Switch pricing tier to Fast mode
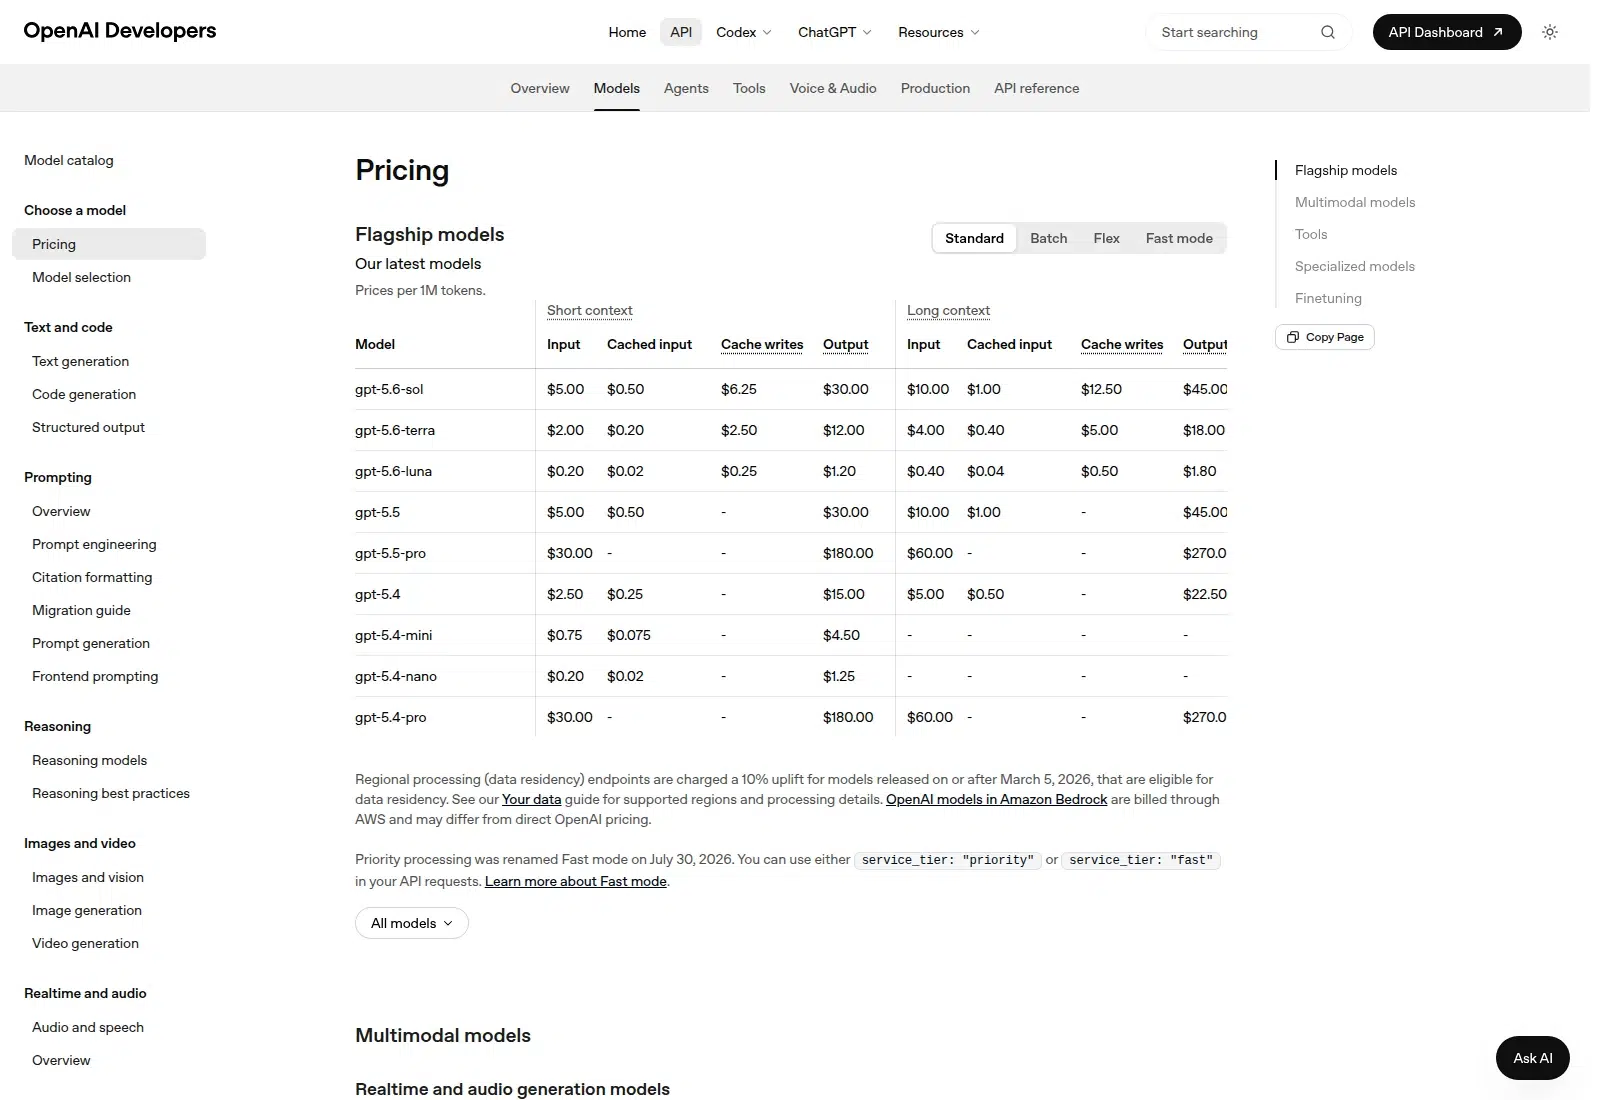This screenshot has width=1600, height=1100. (1179, 238)
